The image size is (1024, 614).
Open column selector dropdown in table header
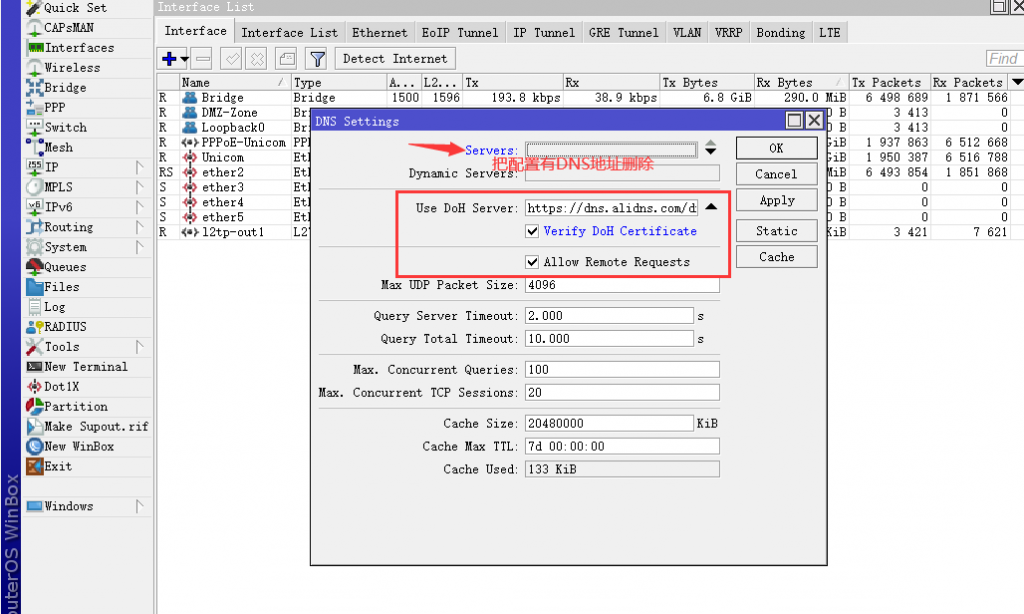coord(1017,82)
